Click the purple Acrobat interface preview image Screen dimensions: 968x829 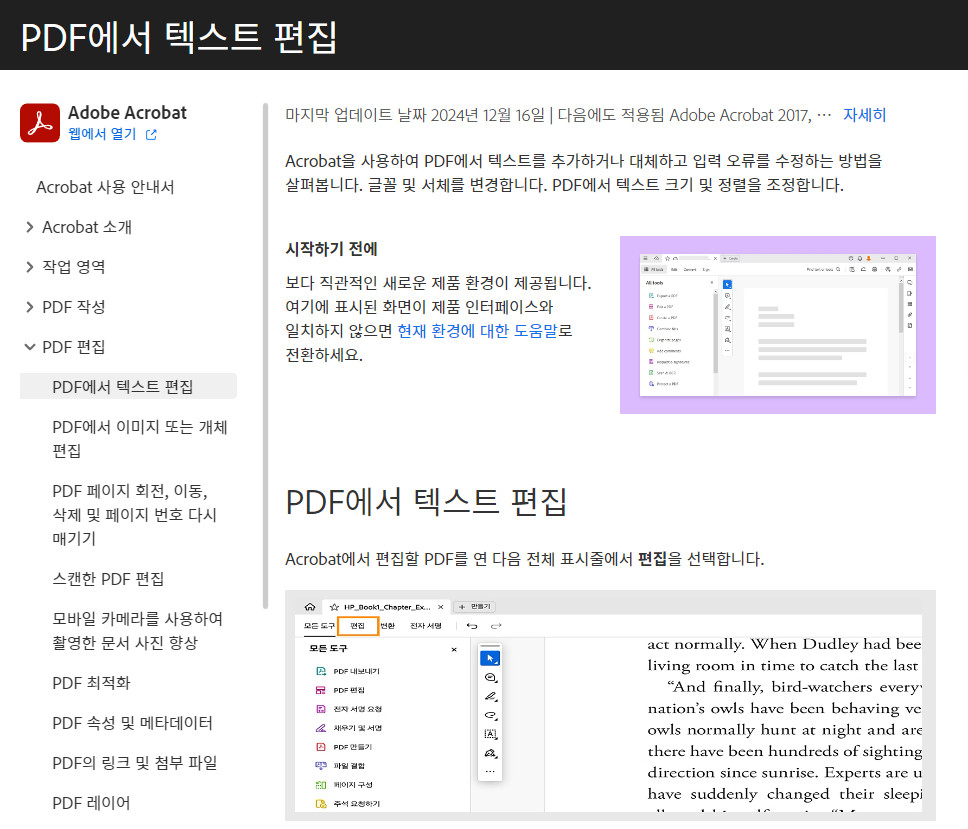778,325
